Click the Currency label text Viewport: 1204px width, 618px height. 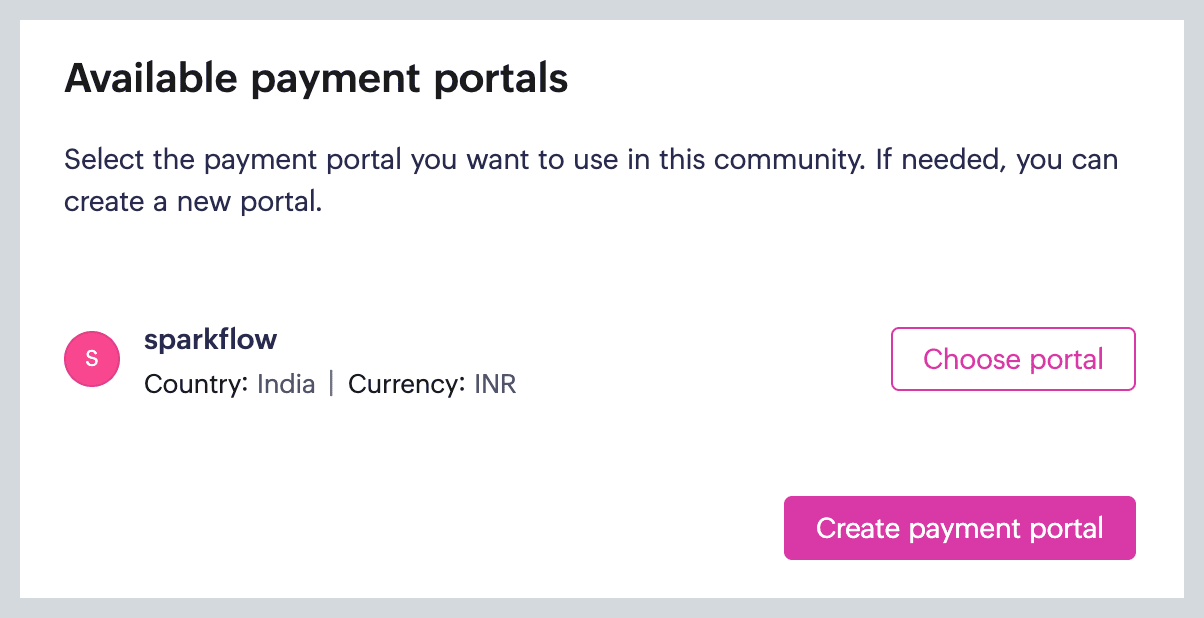405,384
